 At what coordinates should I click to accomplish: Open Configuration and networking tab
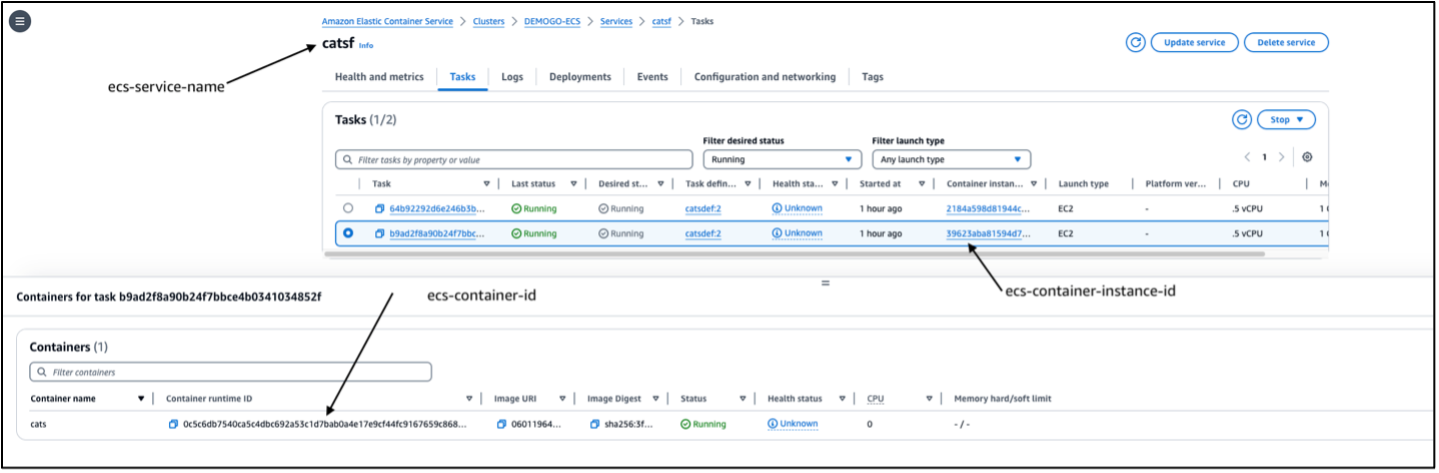(x=765, y=77)
